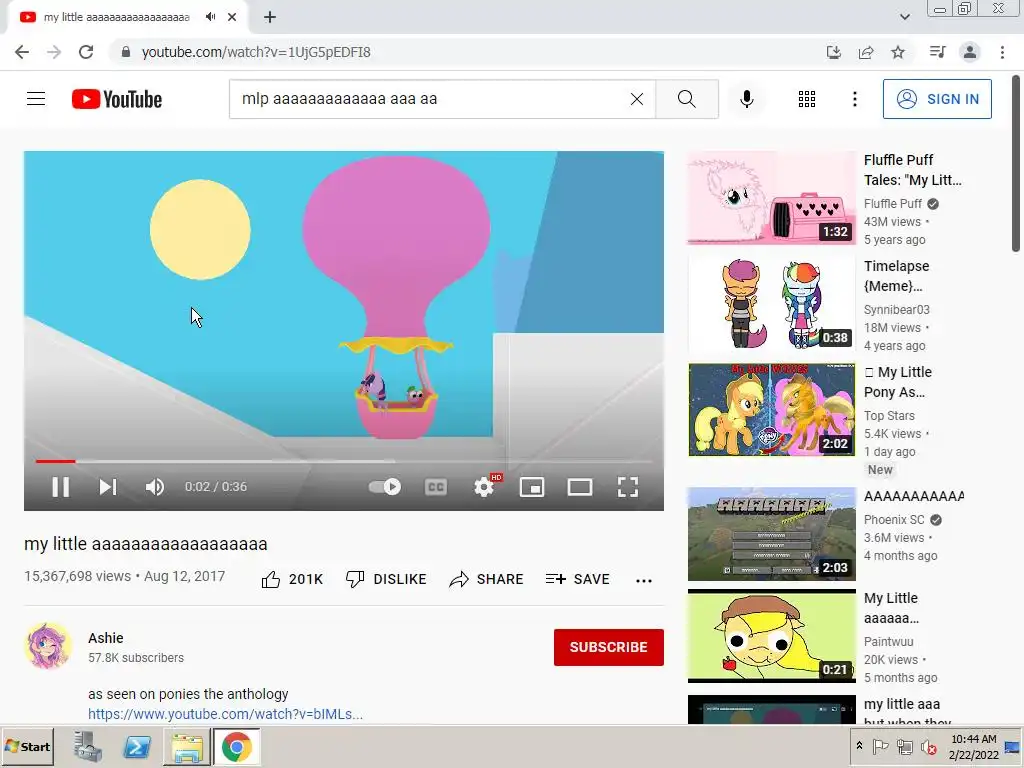Image resolution: width=1024 pixels, height=768 pixels.
Task: Bookmark this tab with the star
Action: [898, 52]
